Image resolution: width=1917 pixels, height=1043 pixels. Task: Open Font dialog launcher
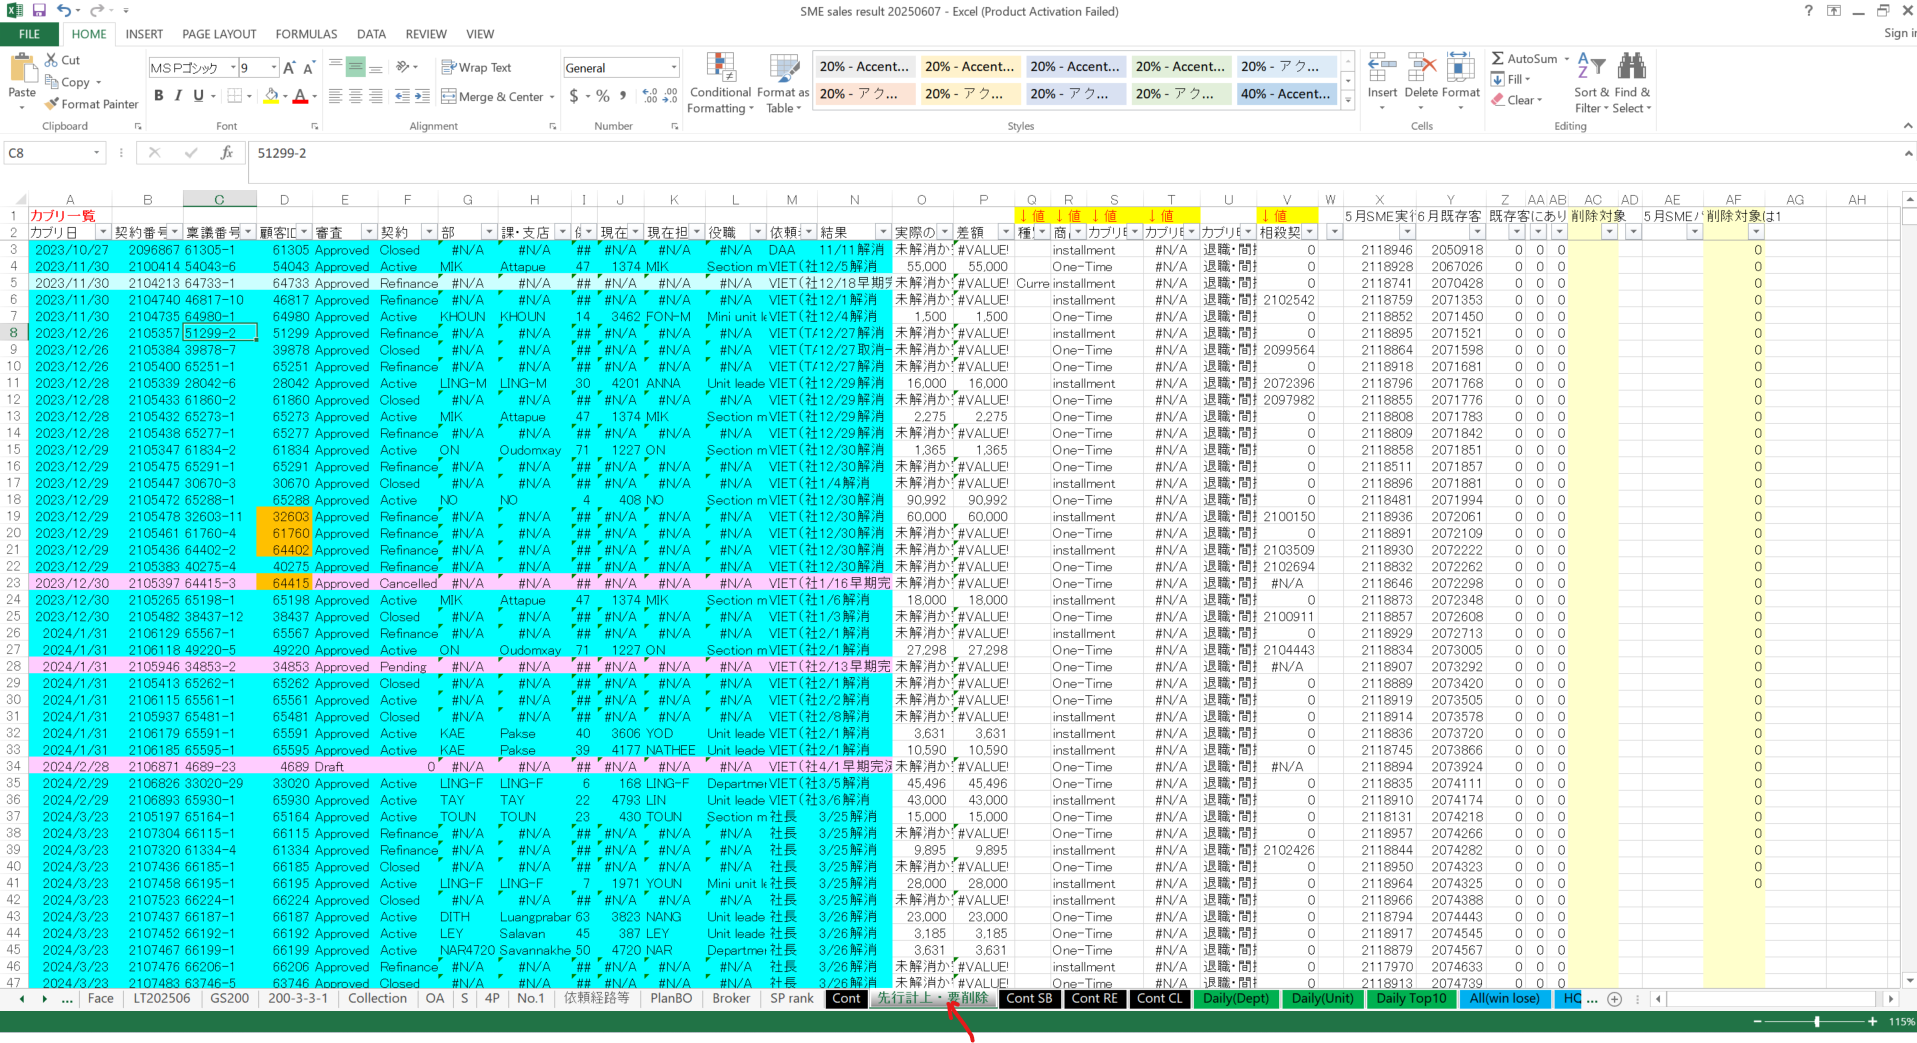click(314, 127)
